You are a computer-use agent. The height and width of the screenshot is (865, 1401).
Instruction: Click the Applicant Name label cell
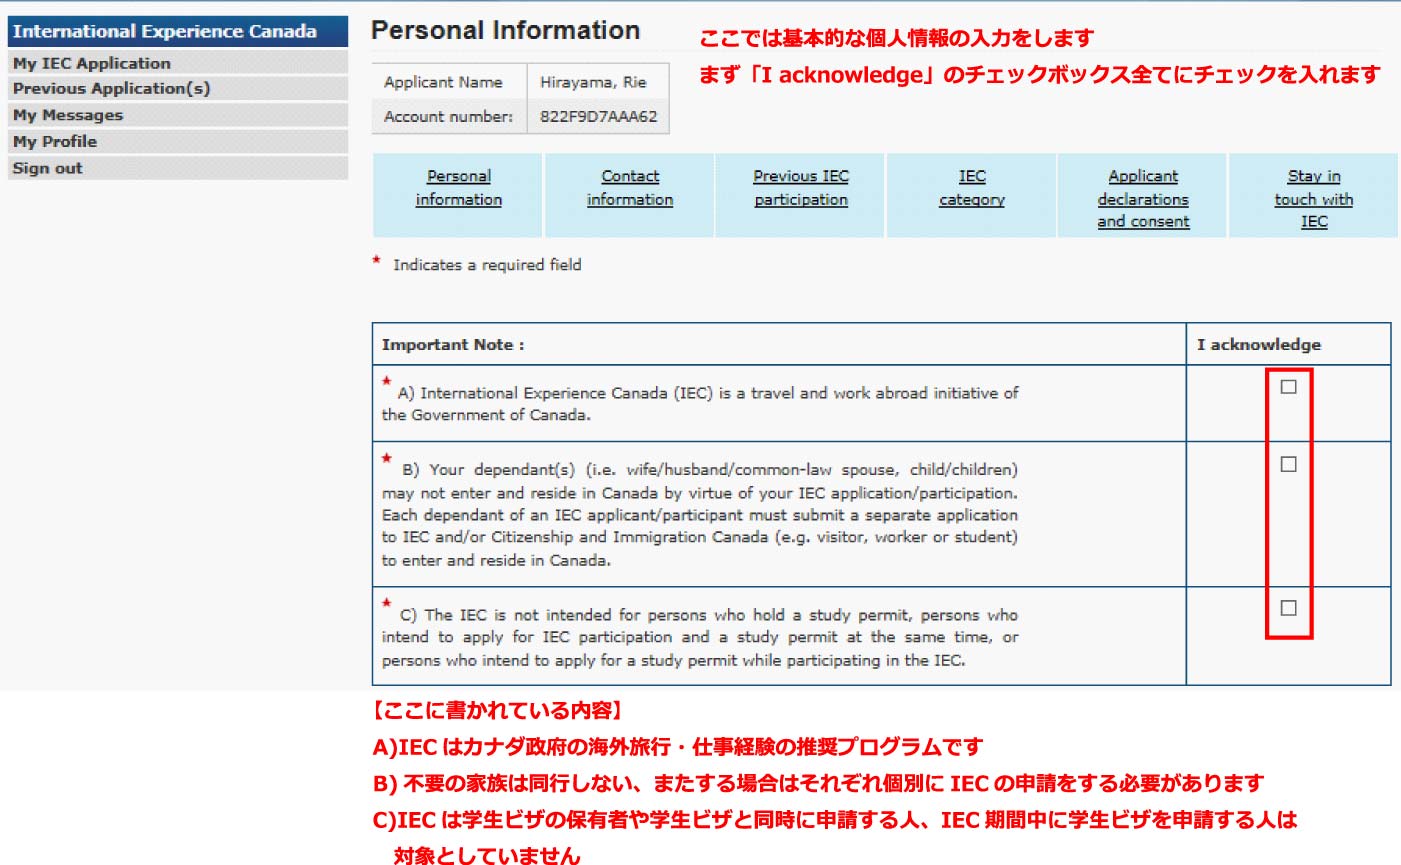(449, 82)
